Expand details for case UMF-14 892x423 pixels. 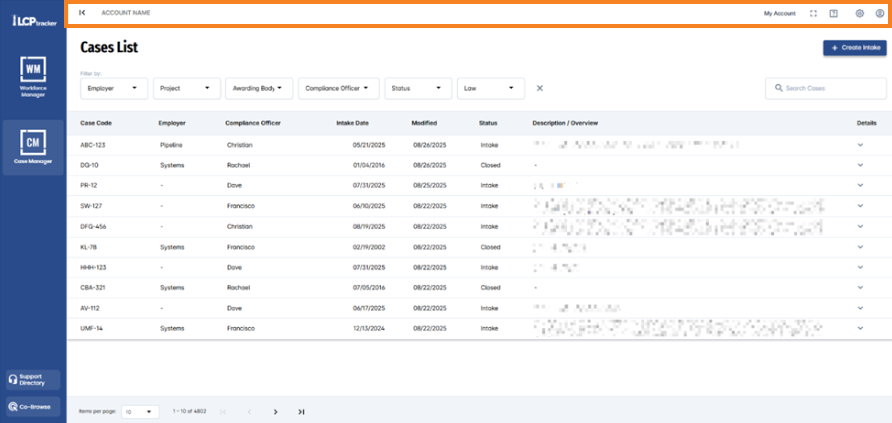tap(860, 329)
